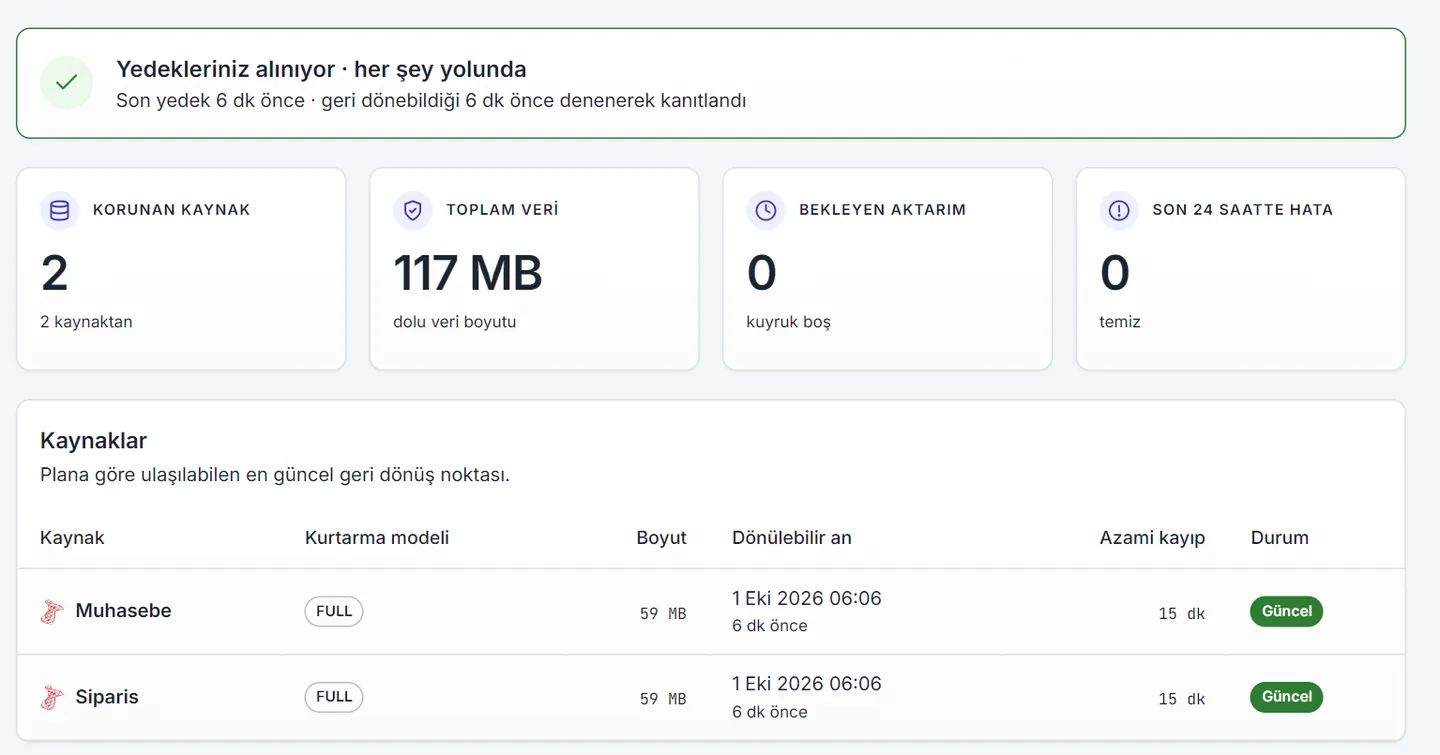Viewport: 1440px width, 755px height.
Task: Click the 'dolu veri boyutu' caption
Action: coord(455,322)
